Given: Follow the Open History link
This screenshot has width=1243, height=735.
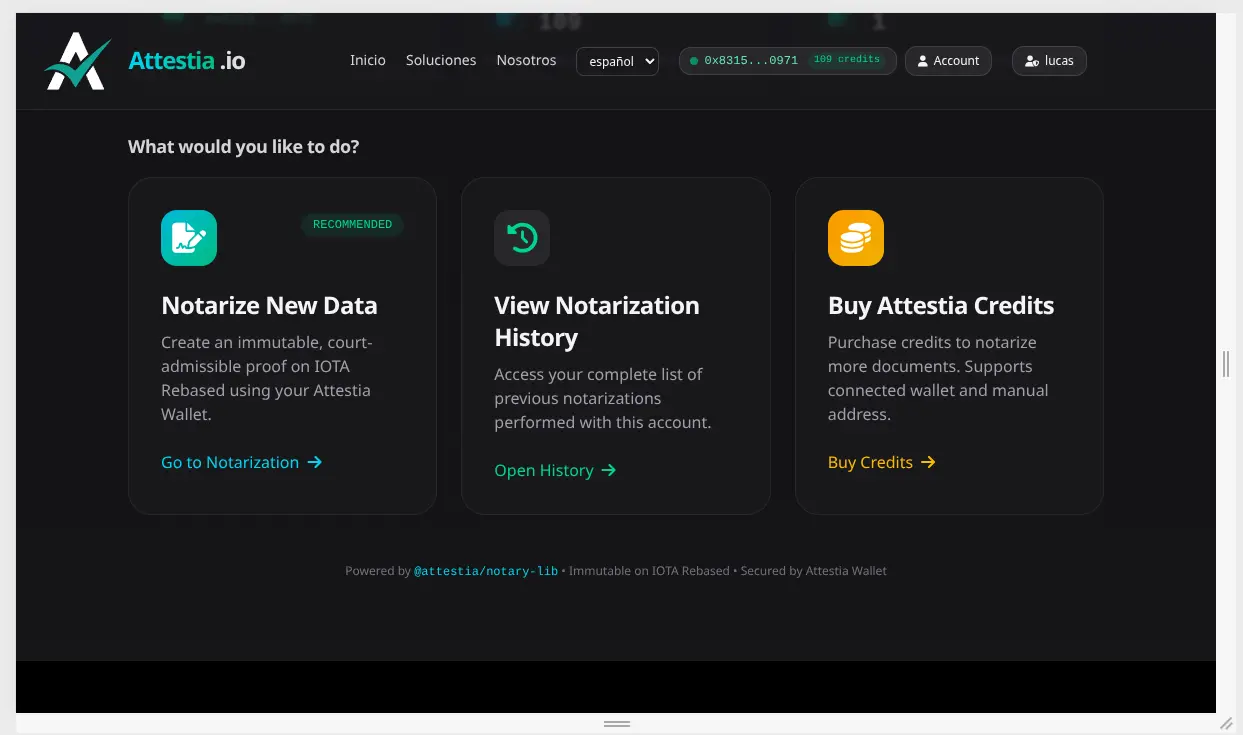Looking at the screenshot, I should pos(555,470).
